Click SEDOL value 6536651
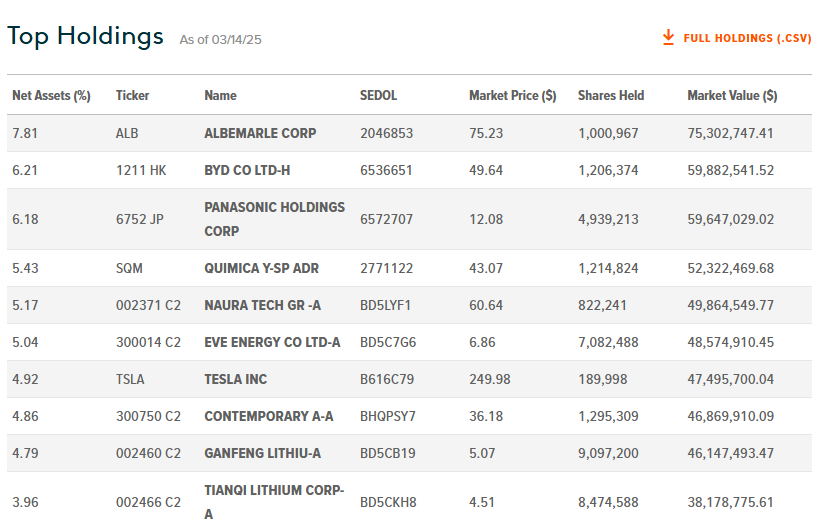 pos(386,170)
